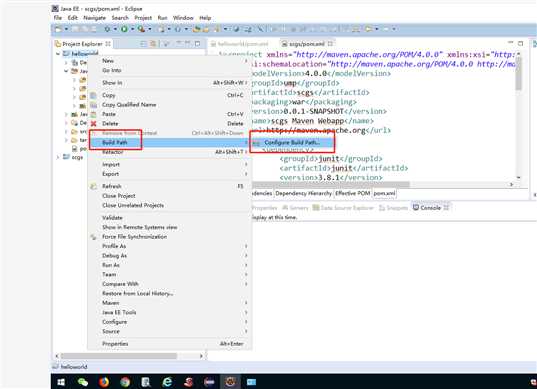The image size is (537, 389).
Task: Open the New submenu in the context menu
Action: tap(169, 61)
